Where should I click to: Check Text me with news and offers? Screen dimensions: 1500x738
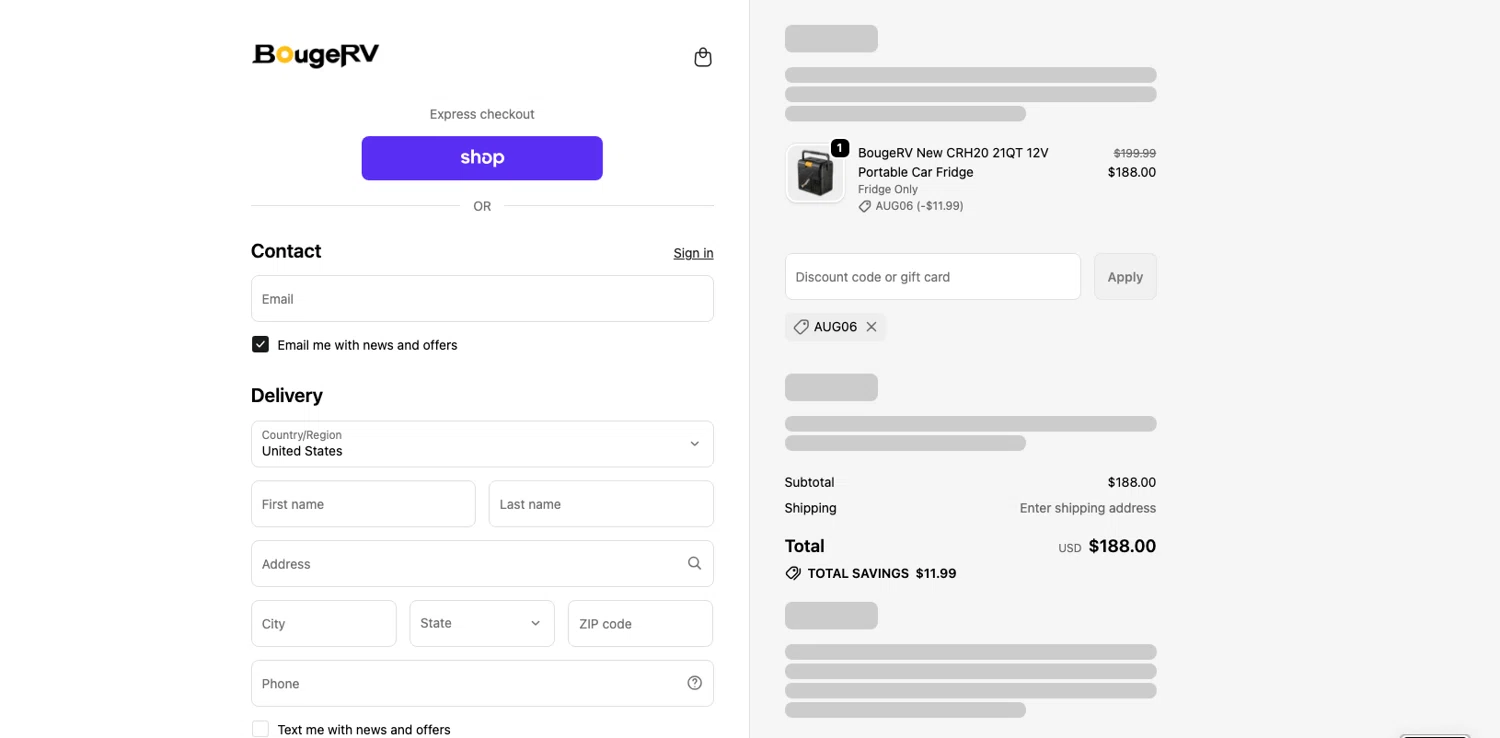[260, 729]
